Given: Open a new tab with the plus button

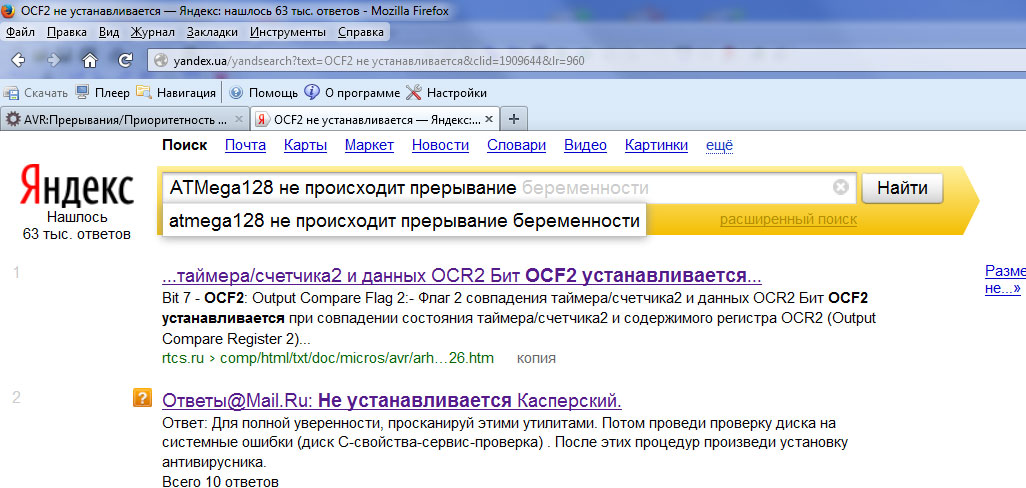Looking at the screenshot, I should coord(514,119).
